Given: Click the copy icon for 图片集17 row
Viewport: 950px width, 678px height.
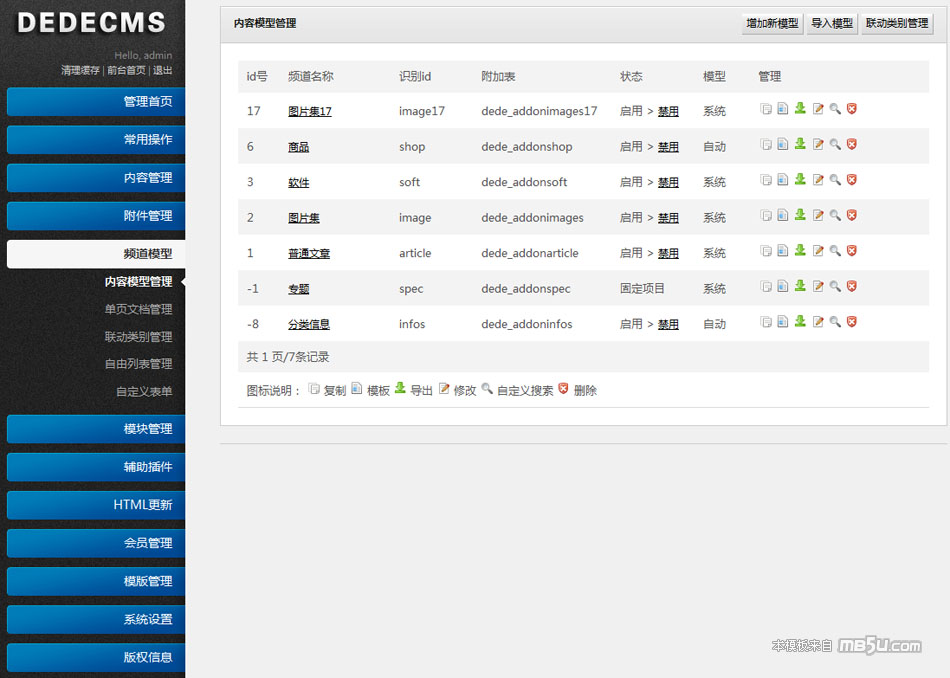Looking at the screenshot, I should click(766, 109).
